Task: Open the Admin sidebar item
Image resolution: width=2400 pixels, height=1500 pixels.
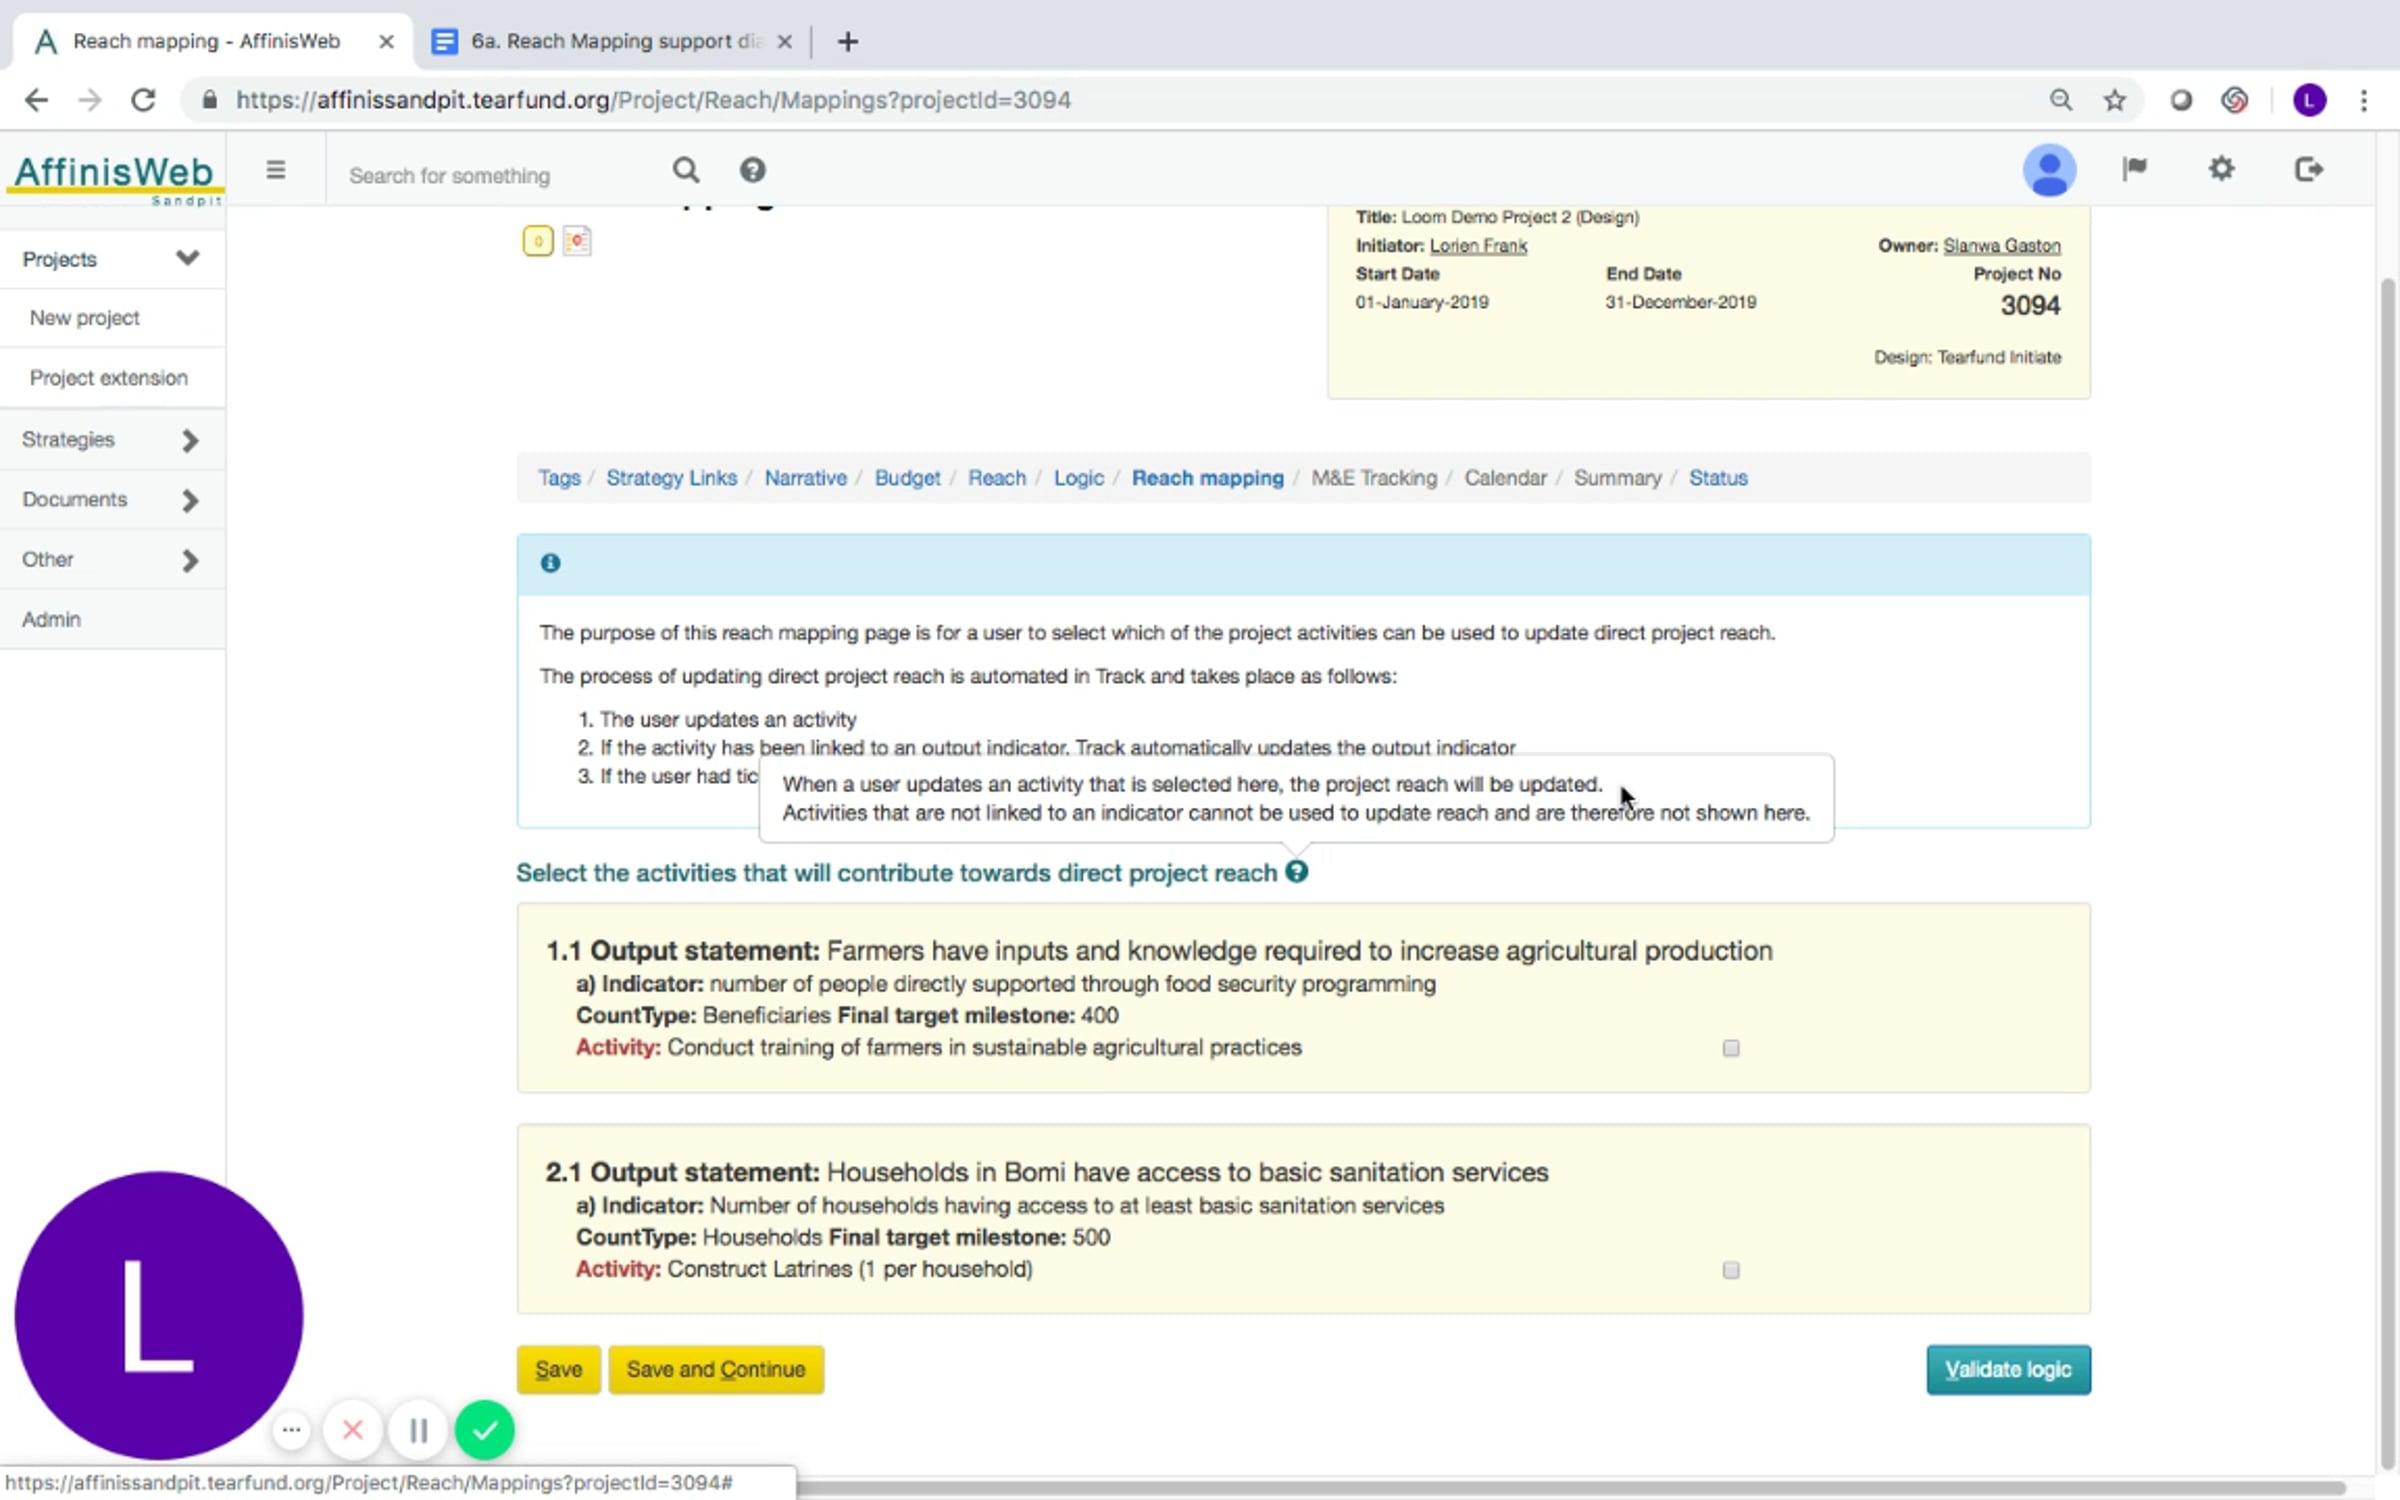Action: tap(112, 619)
